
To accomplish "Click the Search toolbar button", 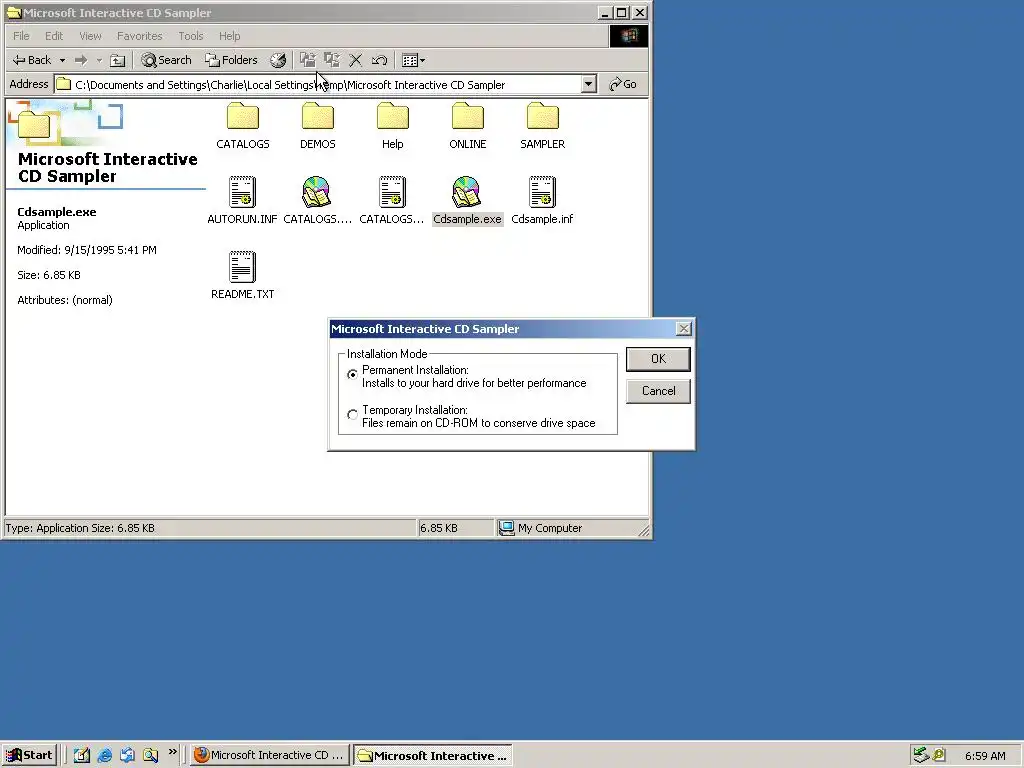I will (167, 60).
